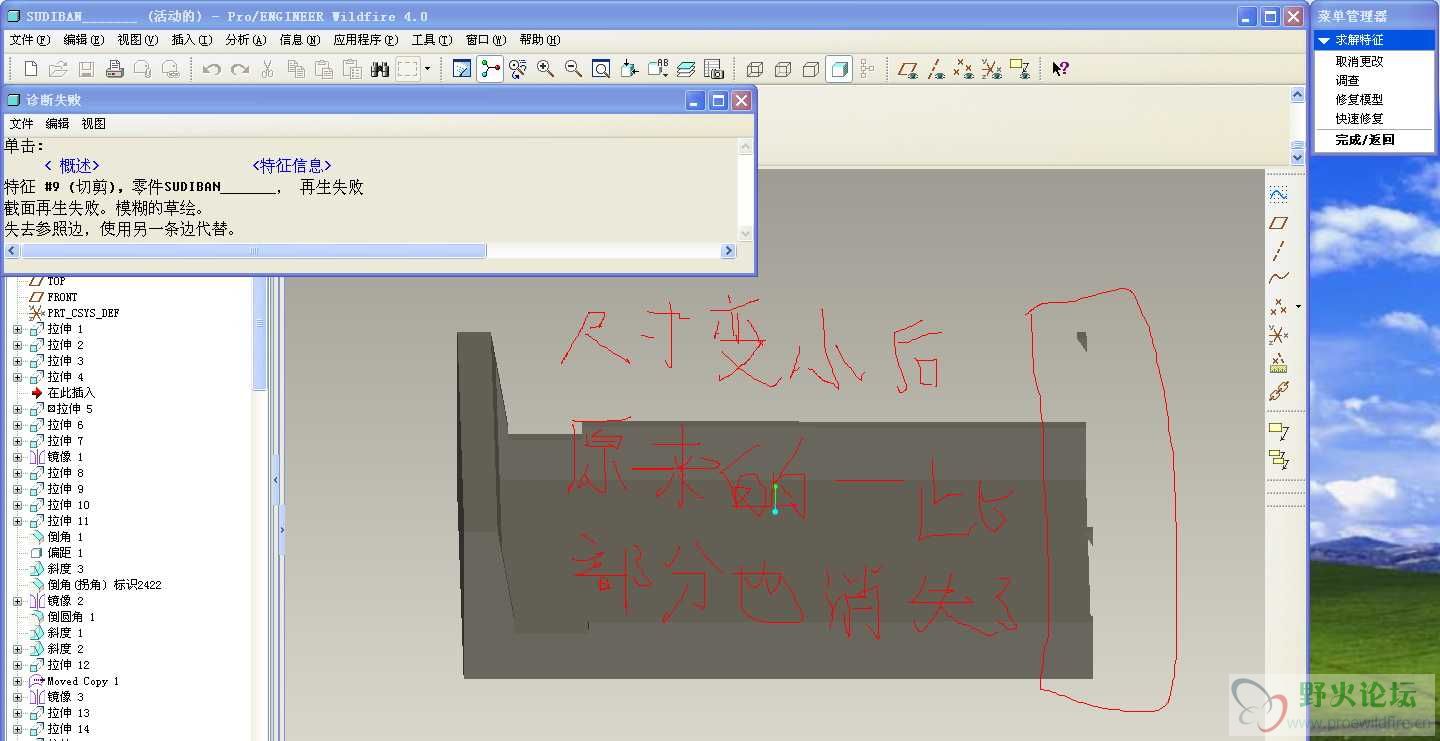Click the <概述> link

(72, 166)
